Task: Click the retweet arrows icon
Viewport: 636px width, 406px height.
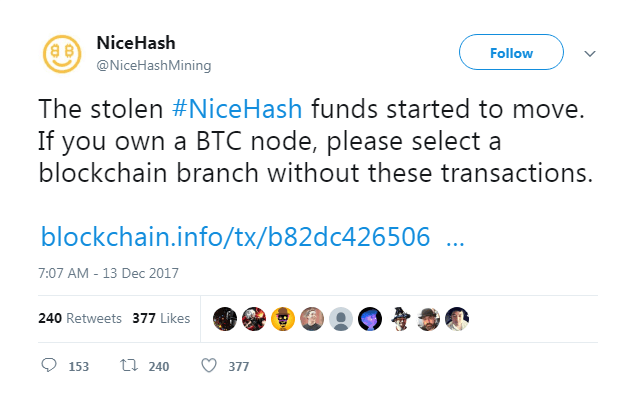Action: [129, 365]
